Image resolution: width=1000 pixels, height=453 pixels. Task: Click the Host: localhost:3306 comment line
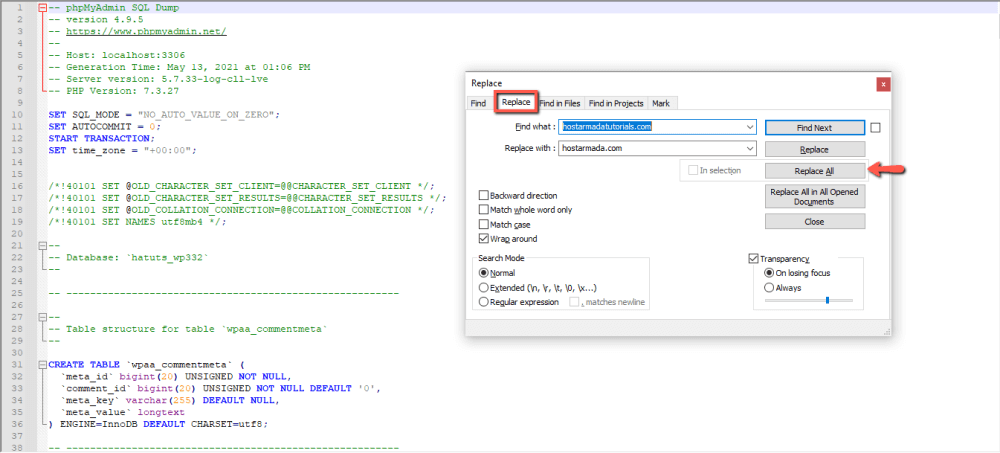click(x=117, y=56)
